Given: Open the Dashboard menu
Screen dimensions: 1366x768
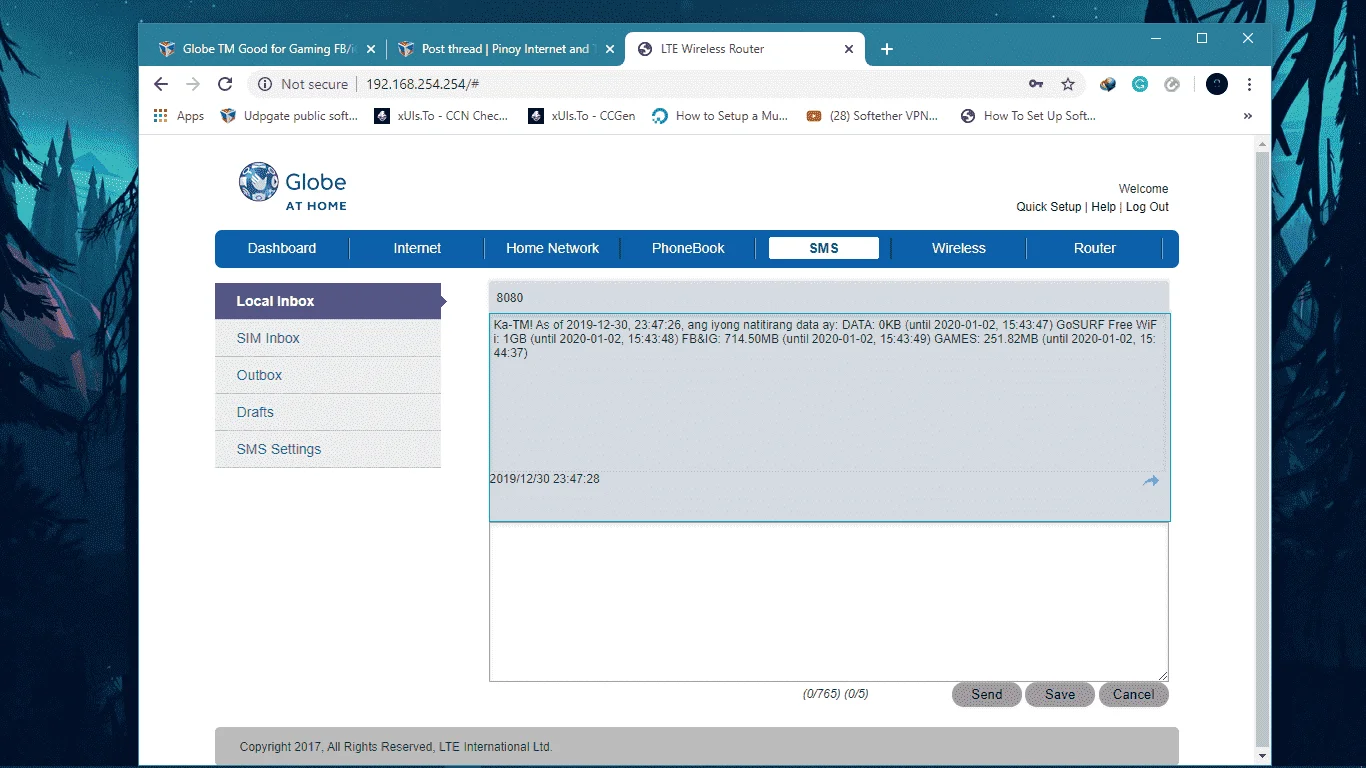Looking at the screenshot, I should point(282,248).
